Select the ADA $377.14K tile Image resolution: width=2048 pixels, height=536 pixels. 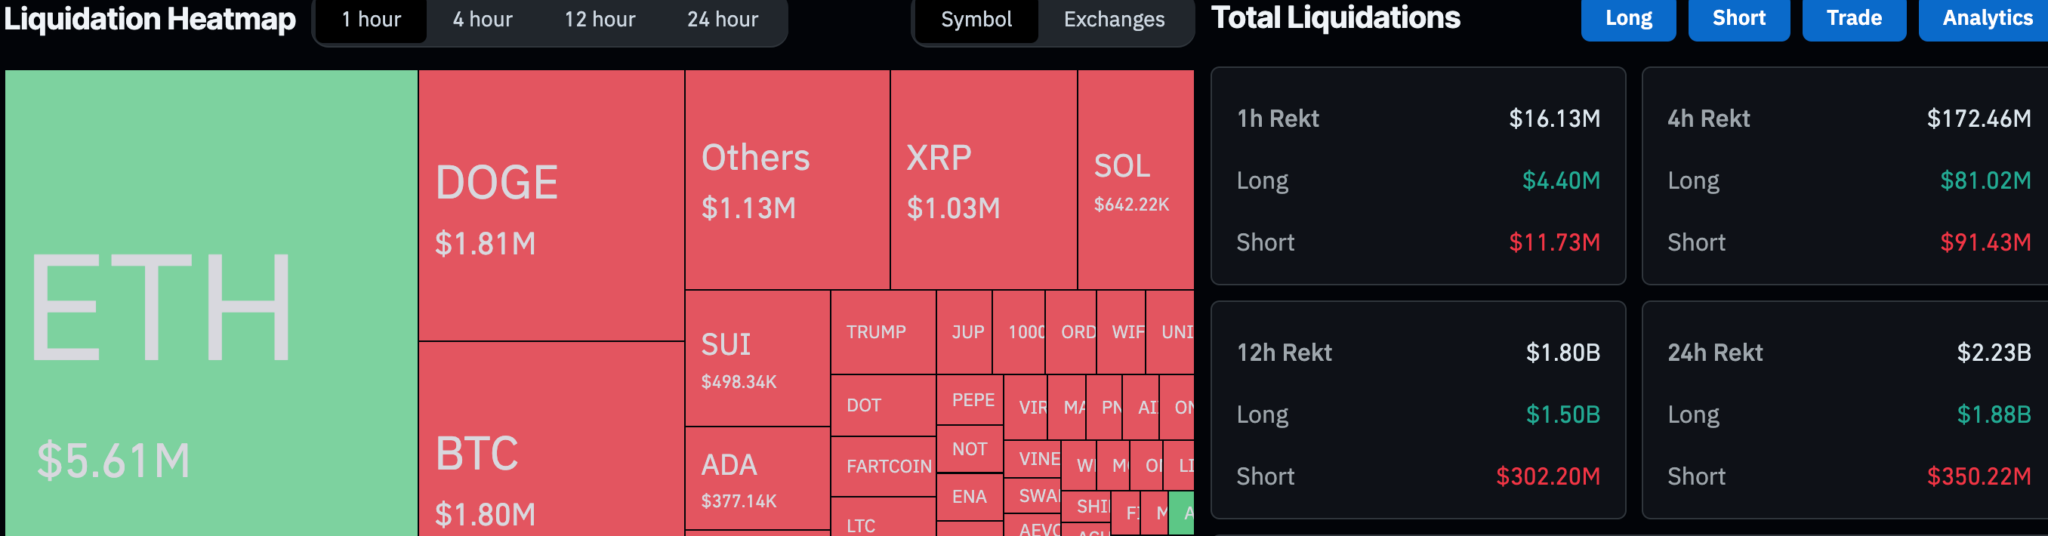pyautogui.click(x=757, y=478)
